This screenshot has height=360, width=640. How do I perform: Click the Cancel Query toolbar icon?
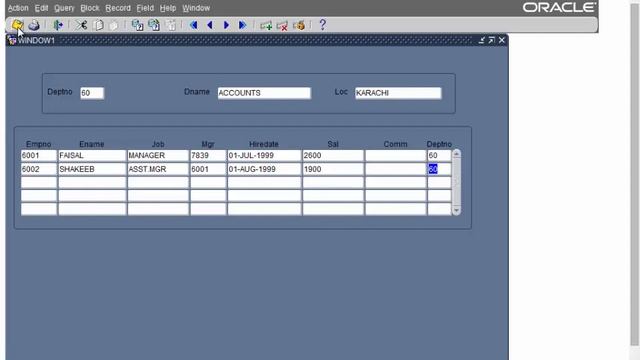click(x=171, y=25)
